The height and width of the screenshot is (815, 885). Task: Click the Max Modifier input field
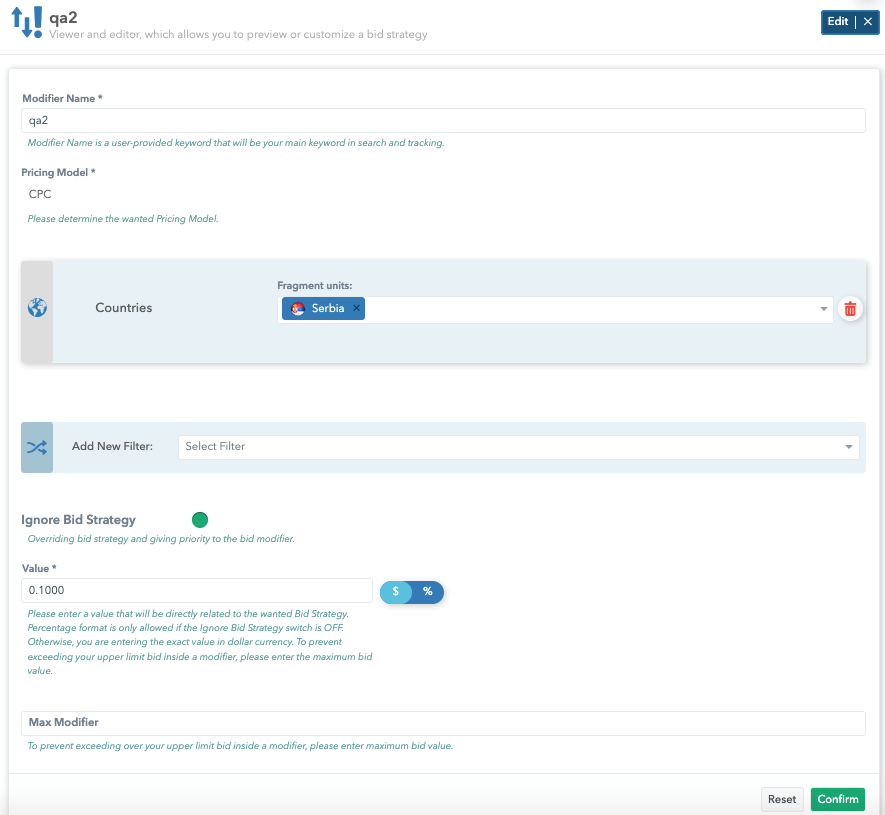[x=442, y=722]
